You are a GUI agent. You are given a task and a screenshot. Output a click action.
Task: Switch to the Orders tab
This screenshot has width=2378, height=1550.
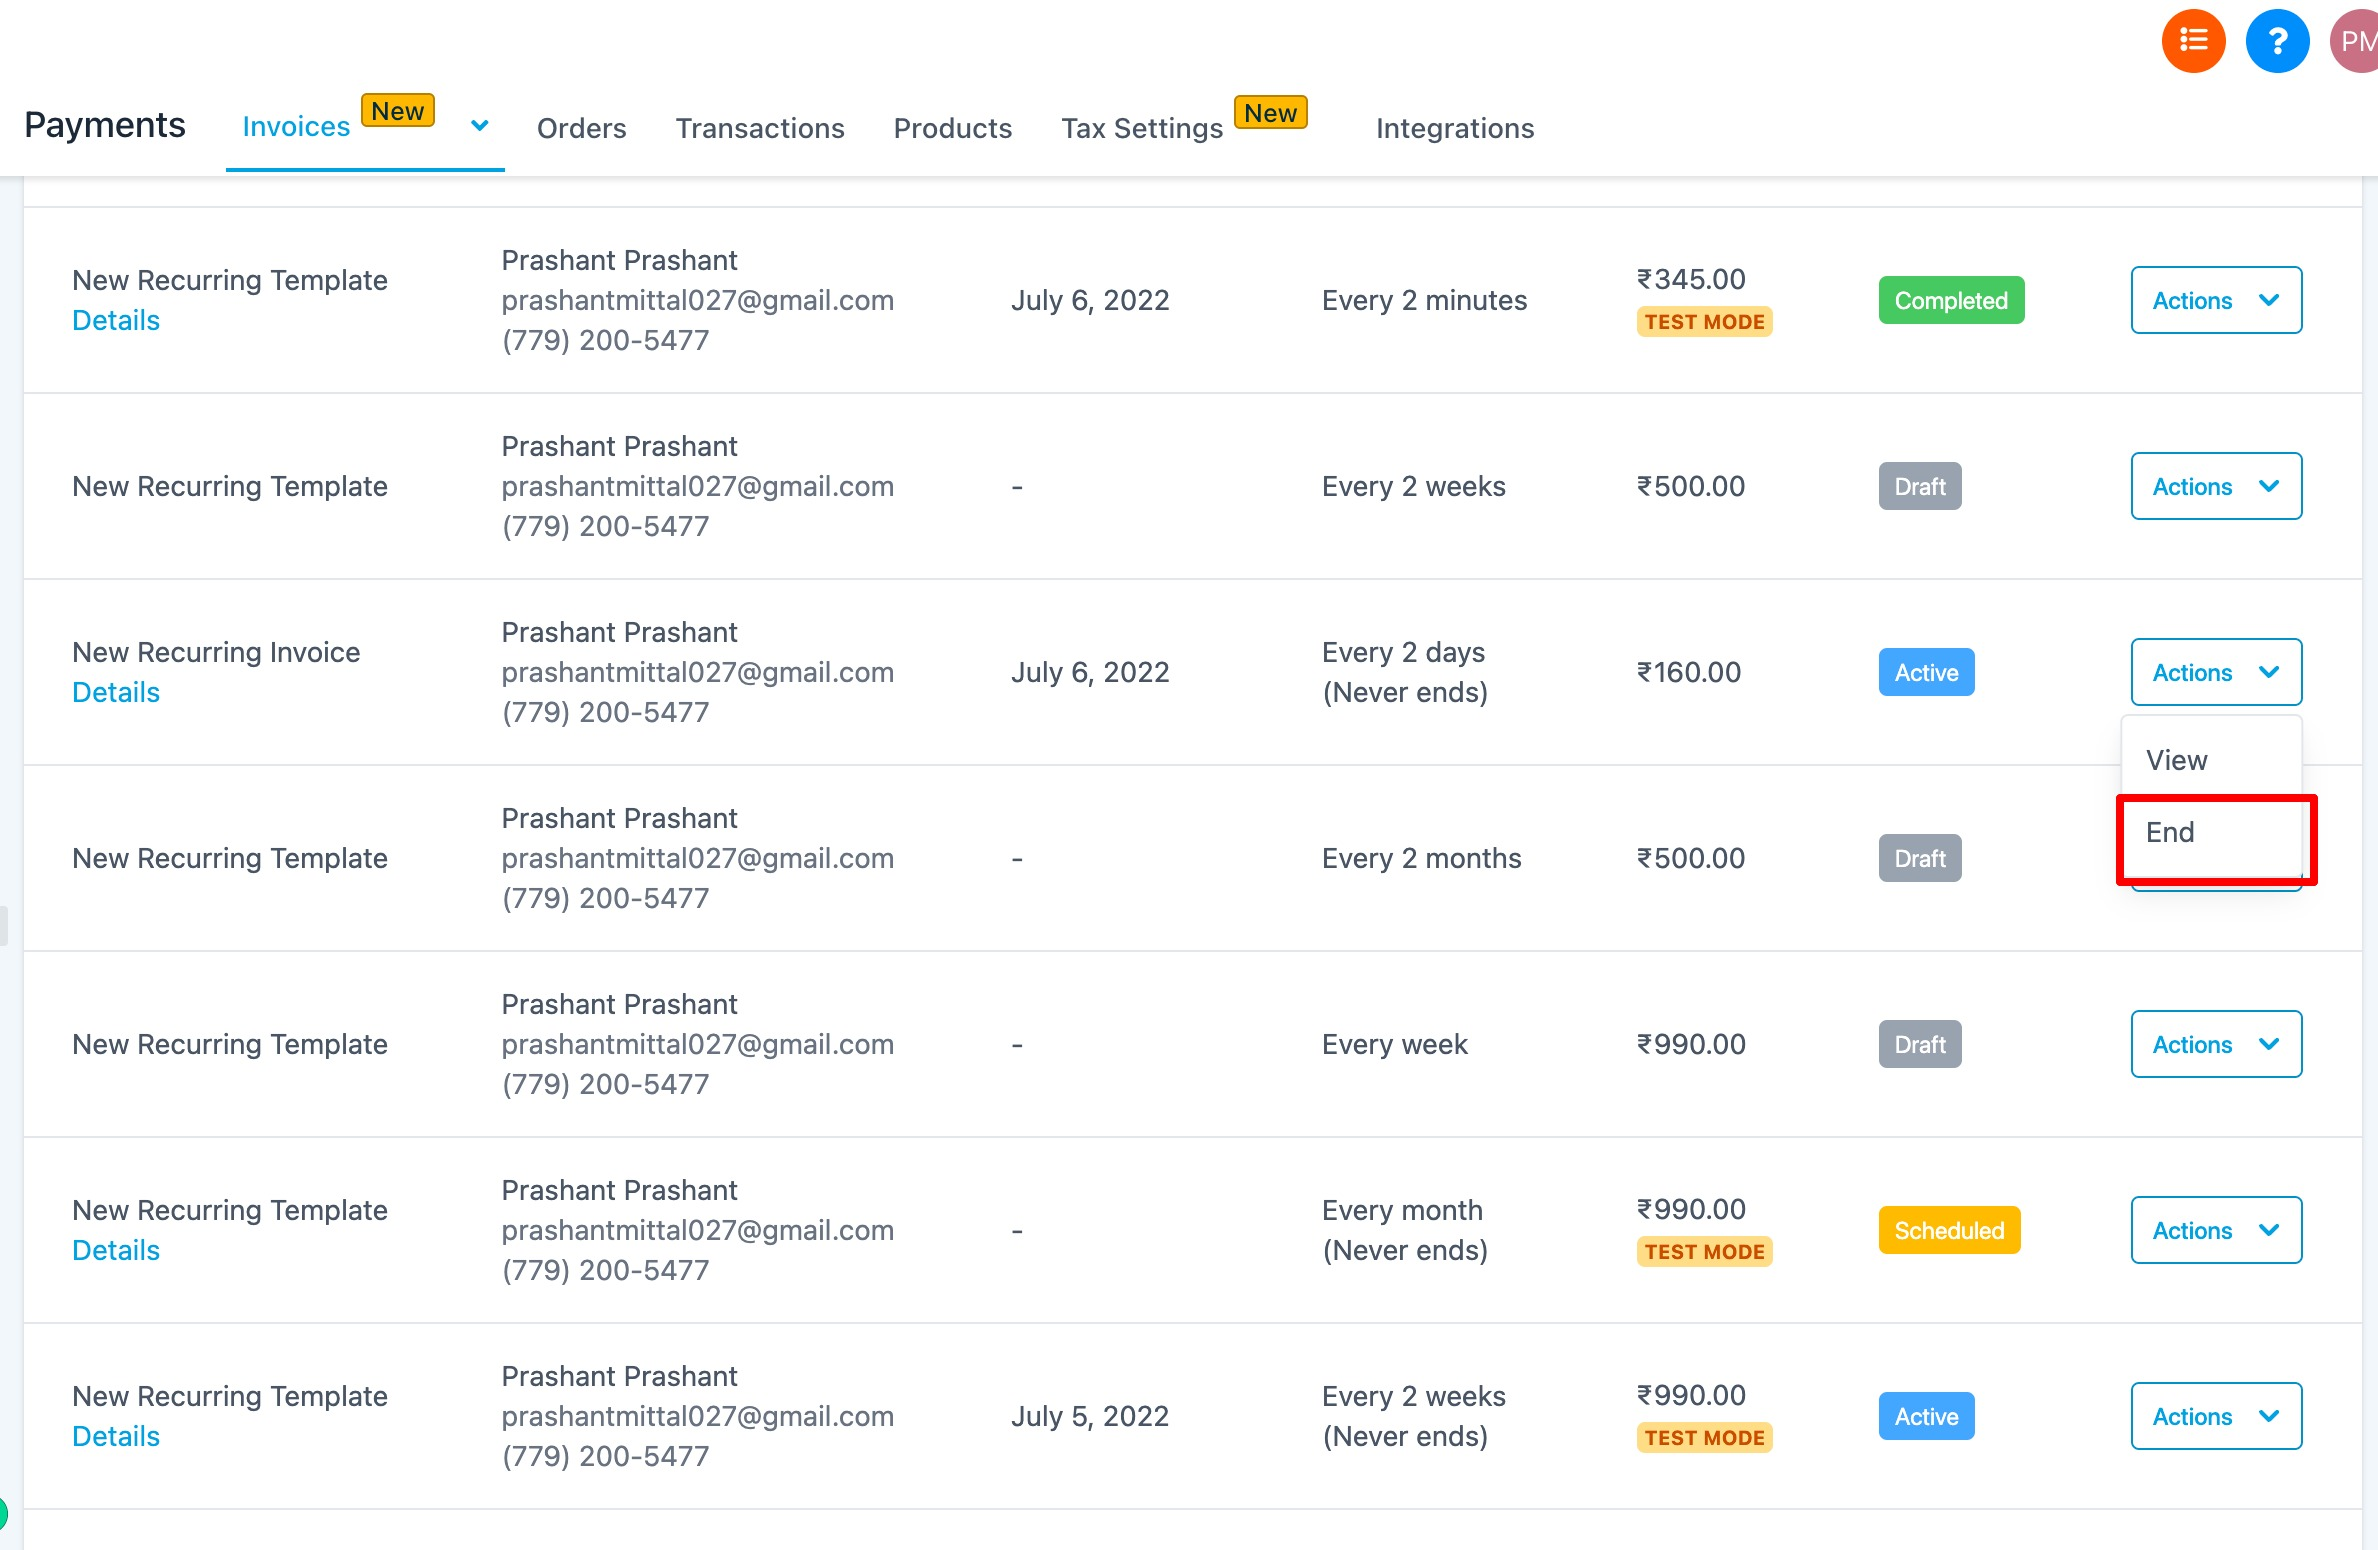tap(581, 128)
